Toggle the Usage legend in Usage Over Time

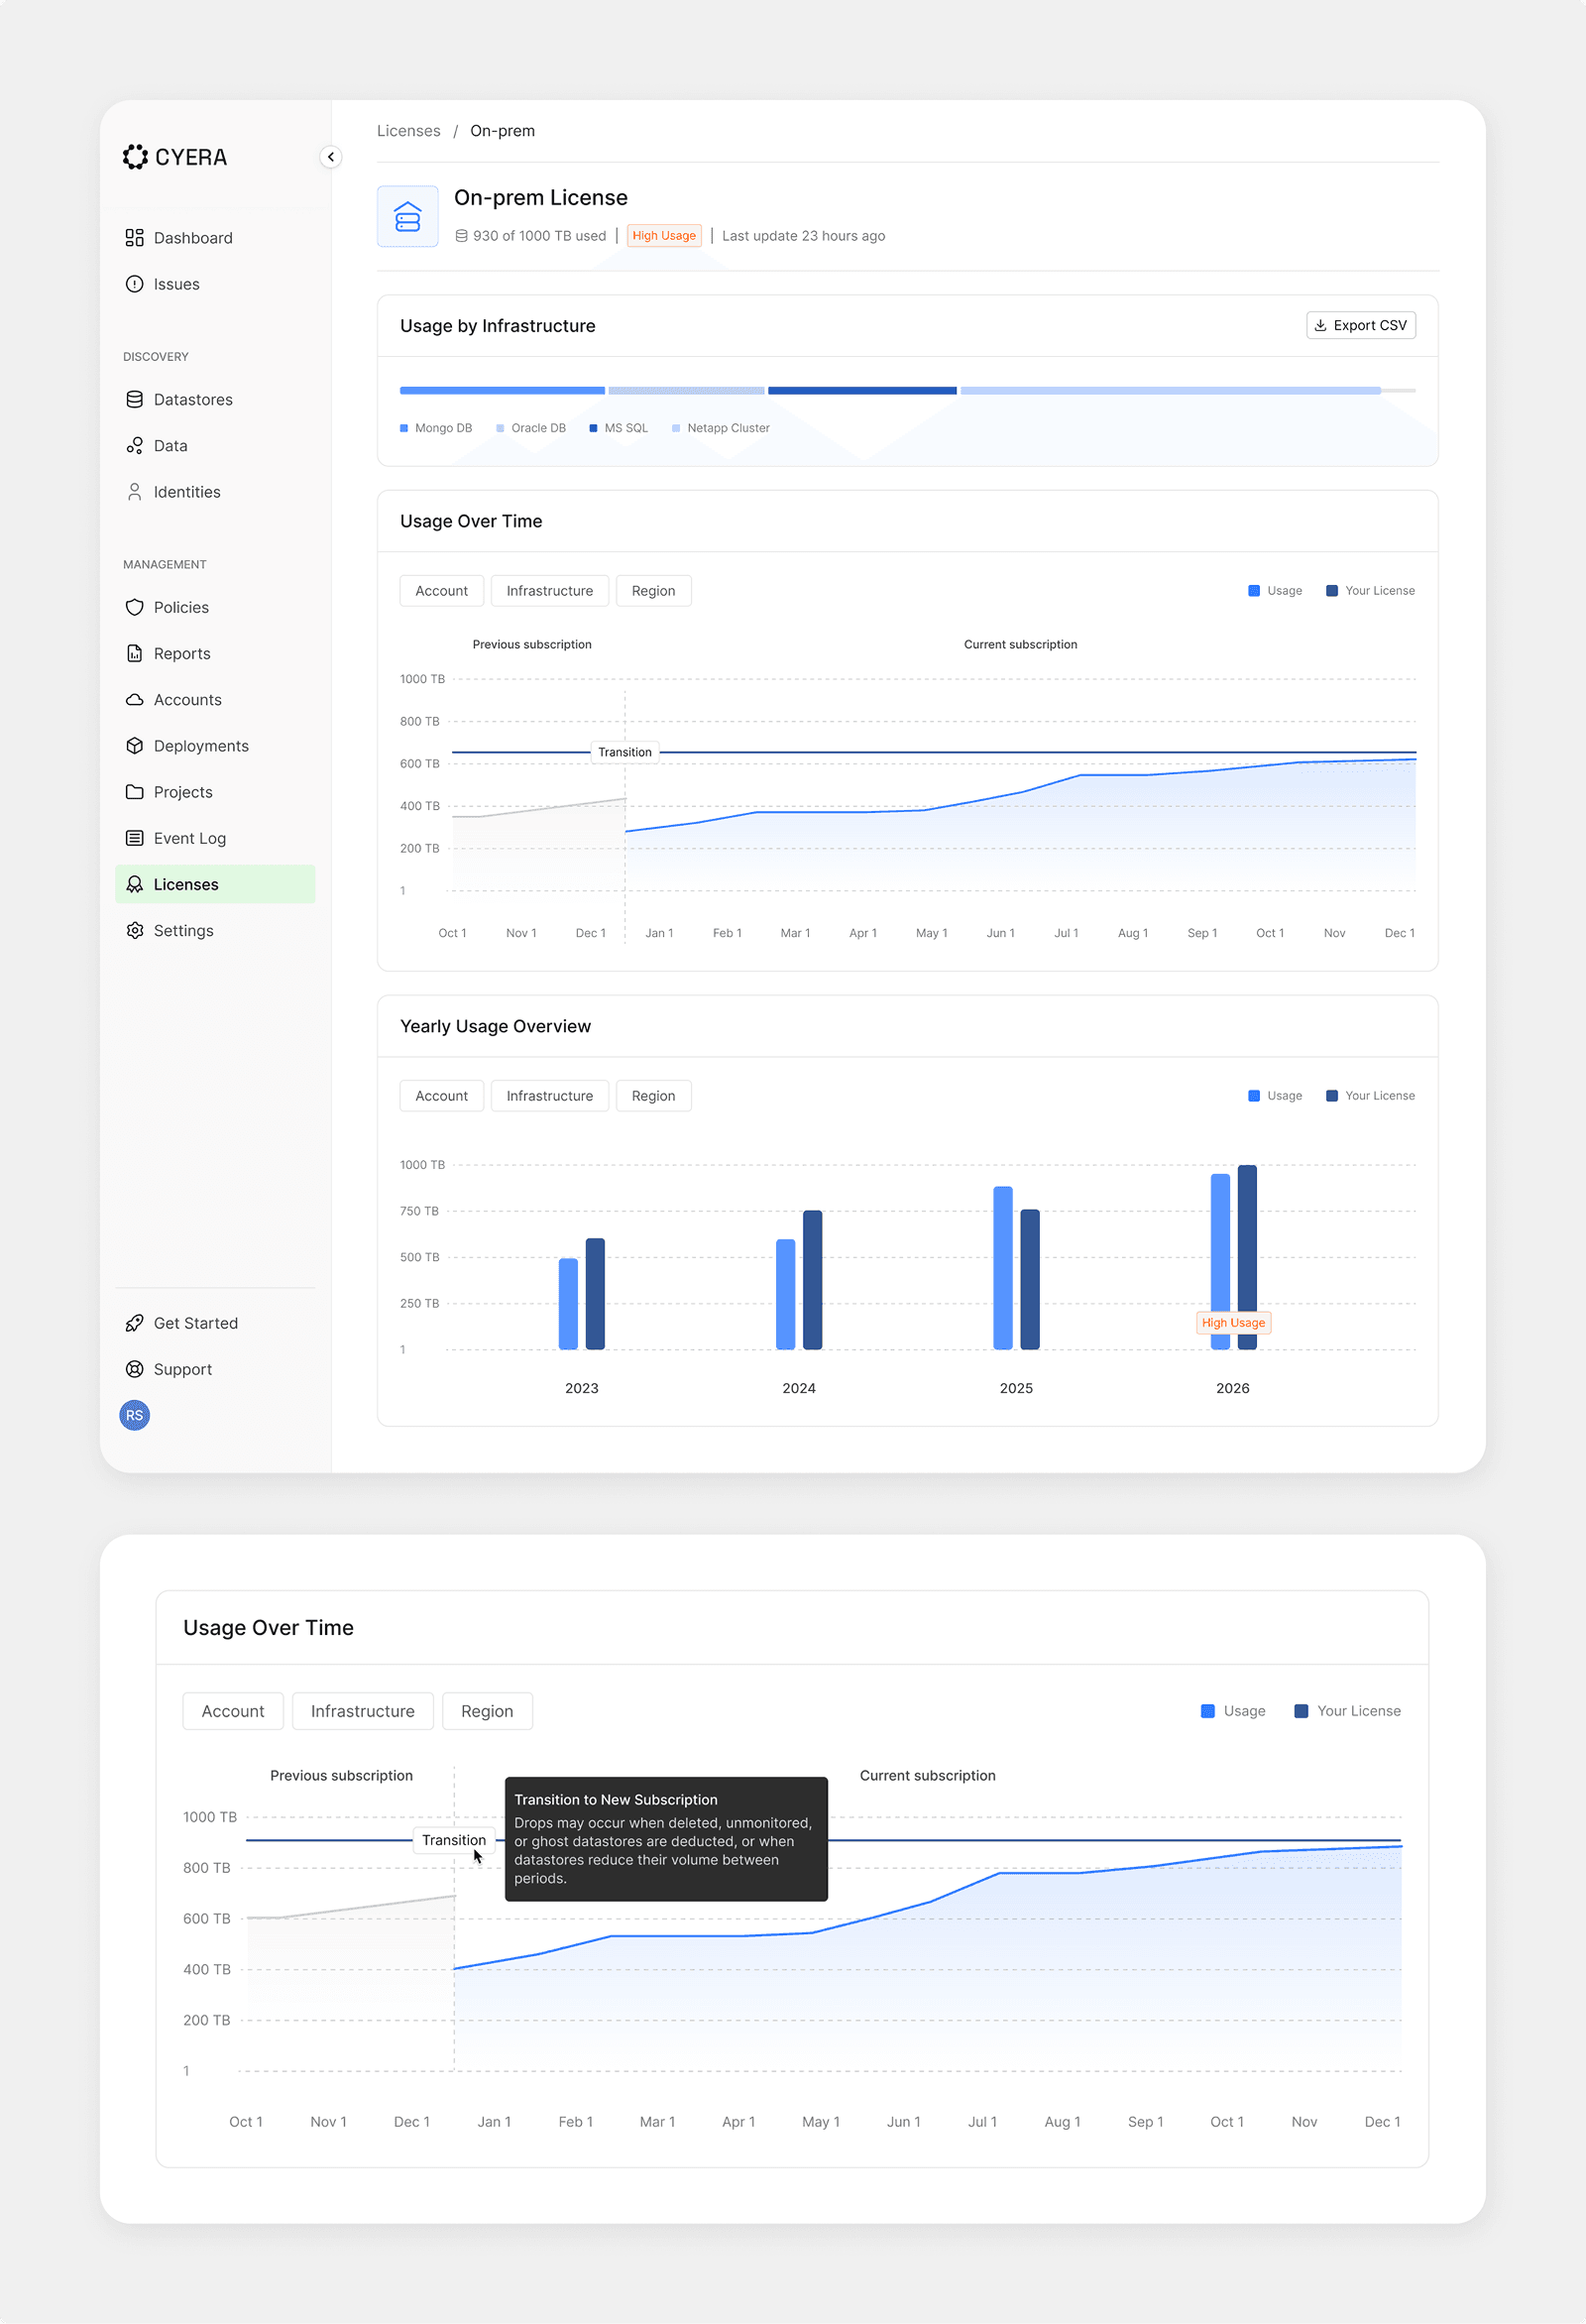1276,590
